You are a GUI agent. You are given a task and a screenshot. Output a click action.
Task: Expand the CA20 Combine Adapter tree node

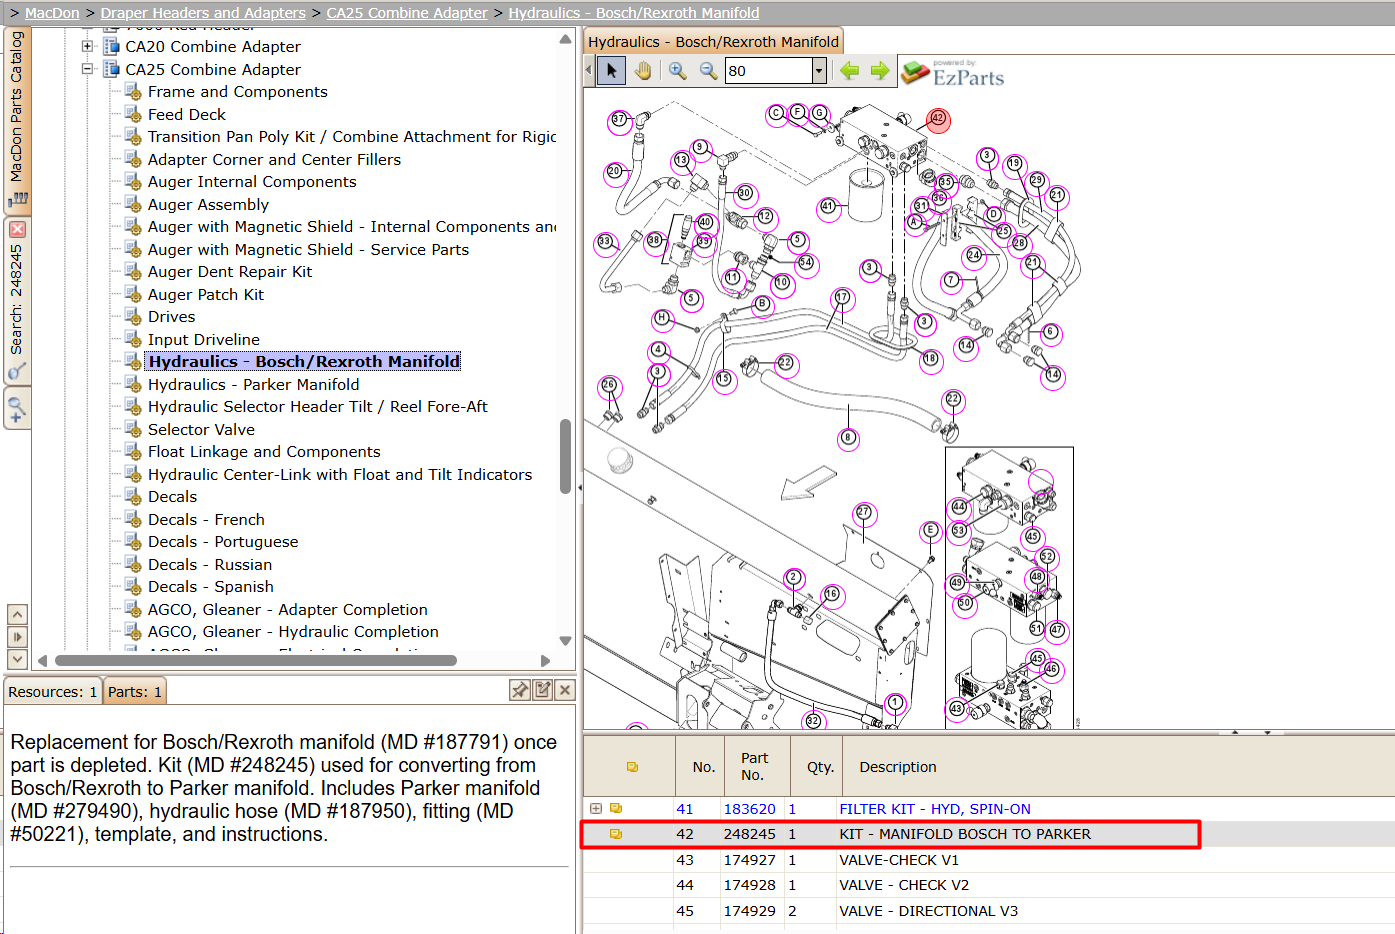tap(87, 46)
